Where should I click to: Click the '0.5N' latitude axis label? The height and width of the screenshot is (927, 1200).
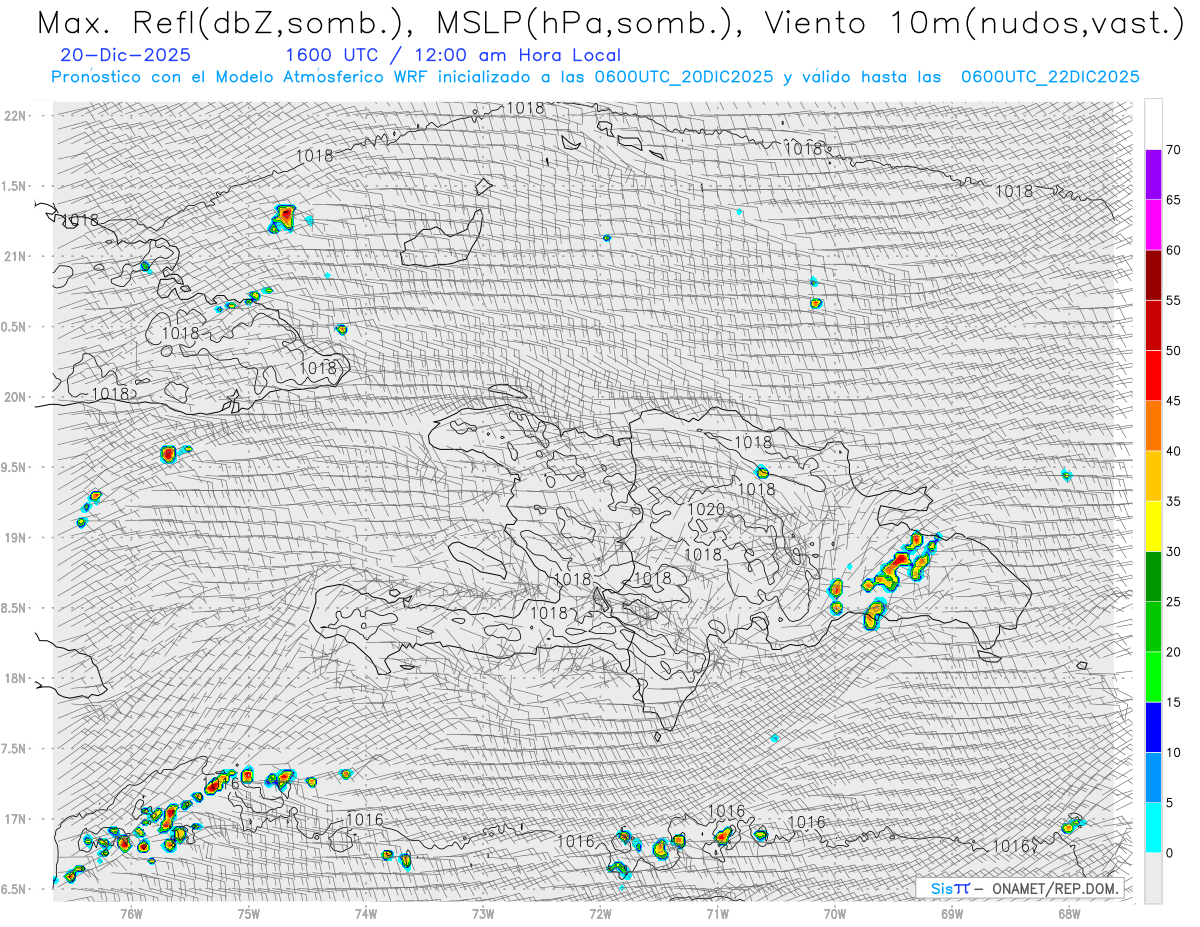[x=15, y=326]
